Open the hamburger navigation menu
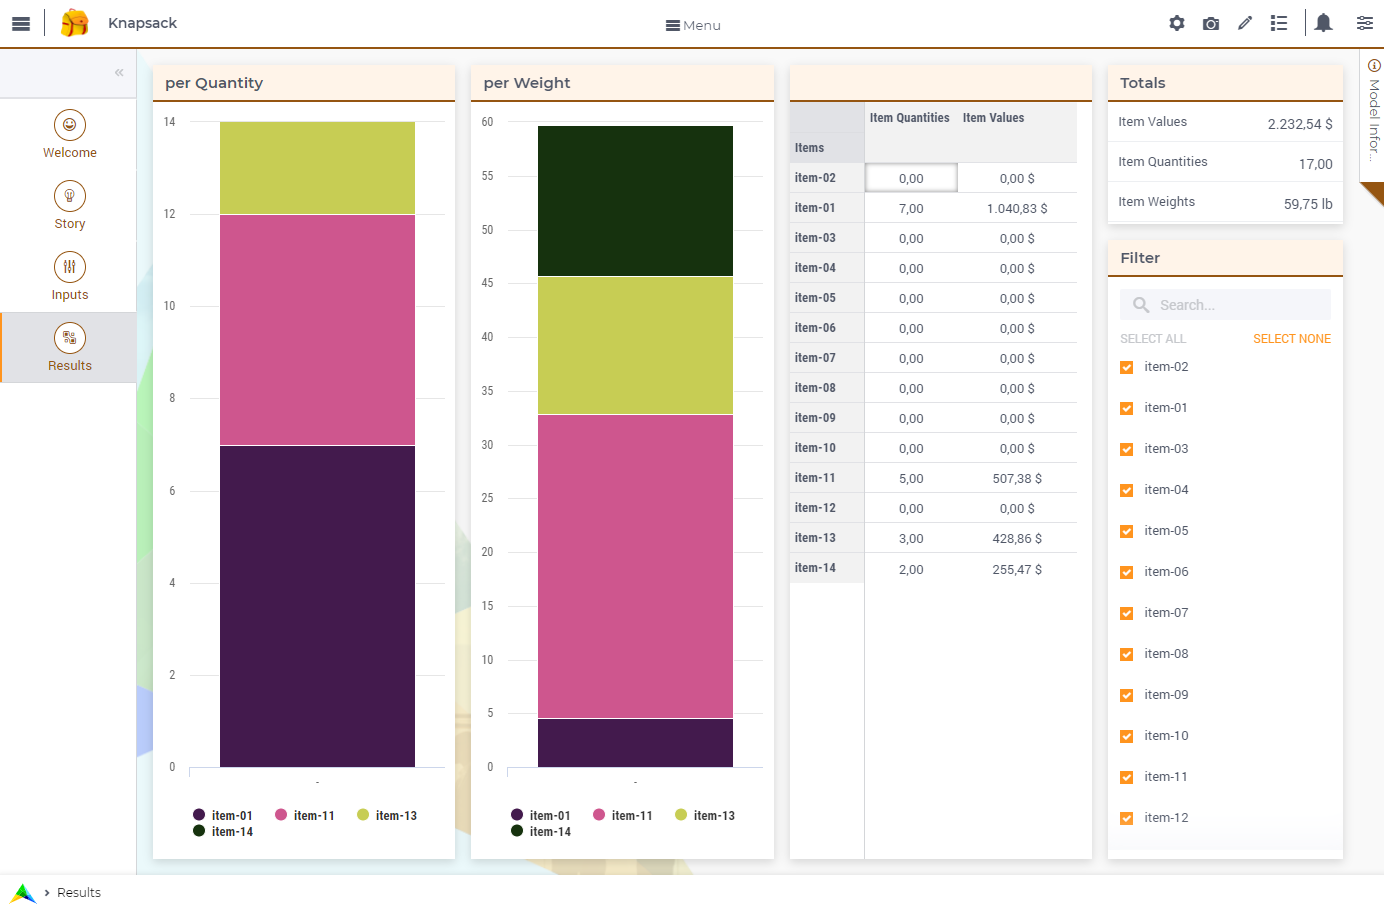The image size is (1384, 908). point(21,24)
